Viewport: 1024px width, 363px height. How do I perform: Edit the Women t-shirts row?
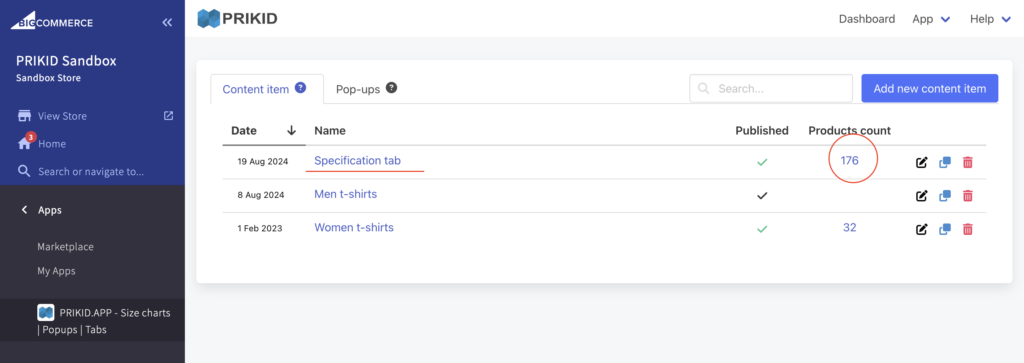921,229
